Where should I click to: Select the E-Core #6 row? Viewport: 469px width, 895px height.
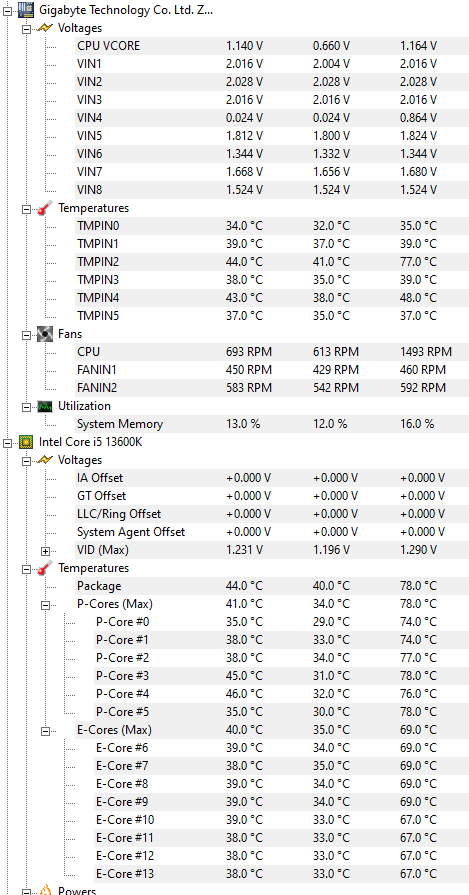(280, 748)
